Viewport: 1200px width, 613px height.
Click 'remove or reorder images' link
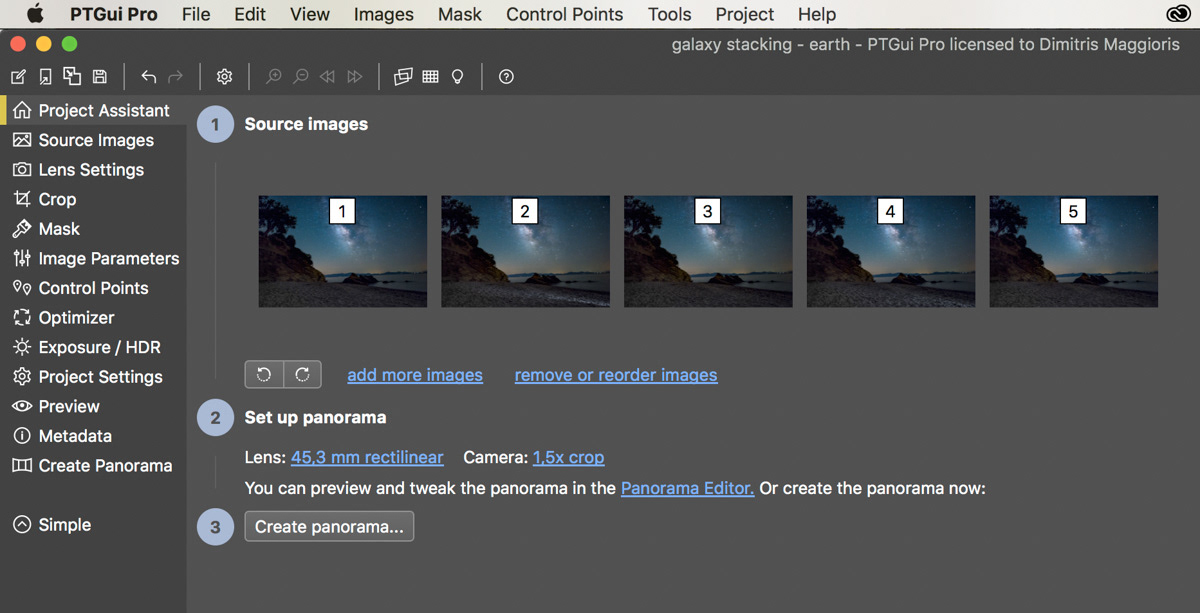click(x=616, y=375)
